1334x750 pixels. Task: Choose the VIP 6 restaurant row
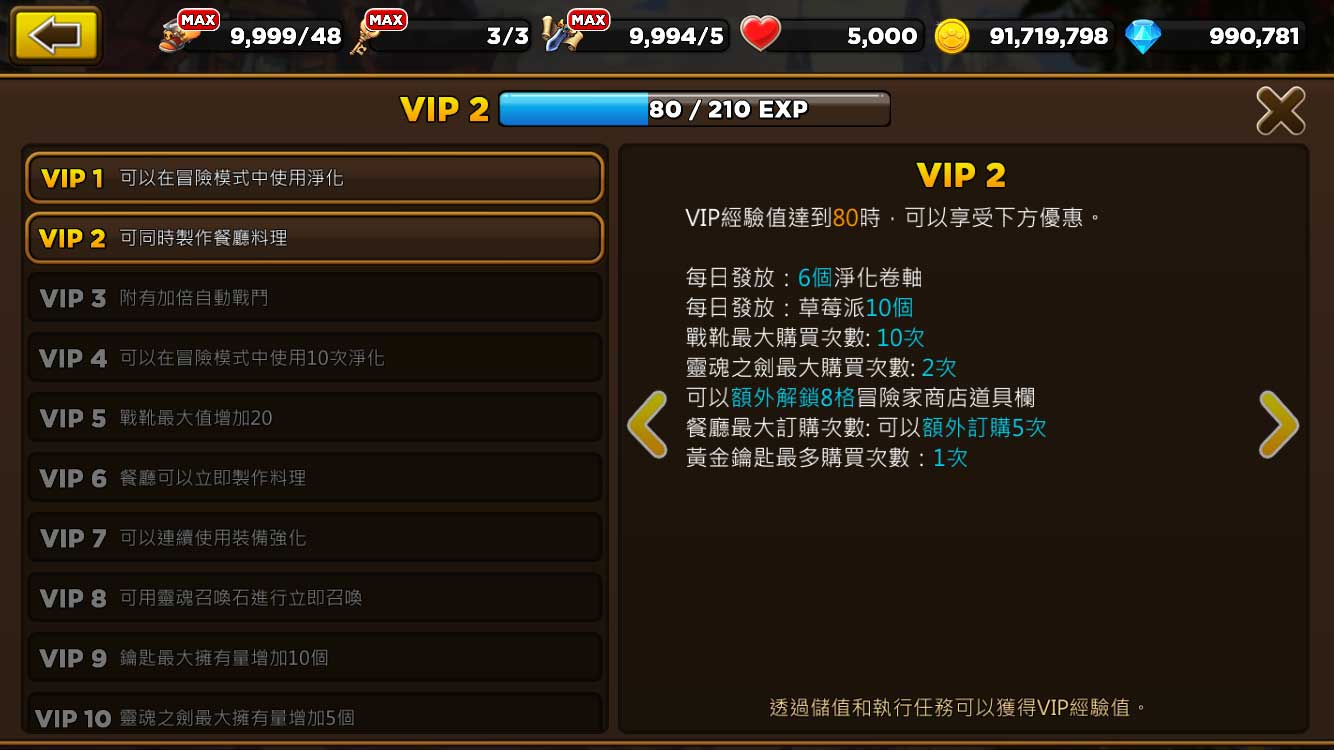point(314,478)
